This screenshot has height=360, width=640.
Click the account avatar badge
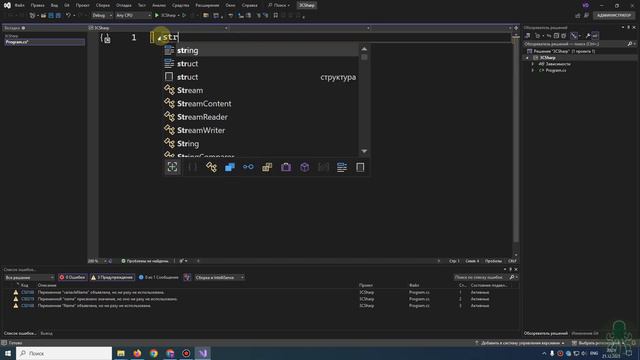[x=586, y=5]
